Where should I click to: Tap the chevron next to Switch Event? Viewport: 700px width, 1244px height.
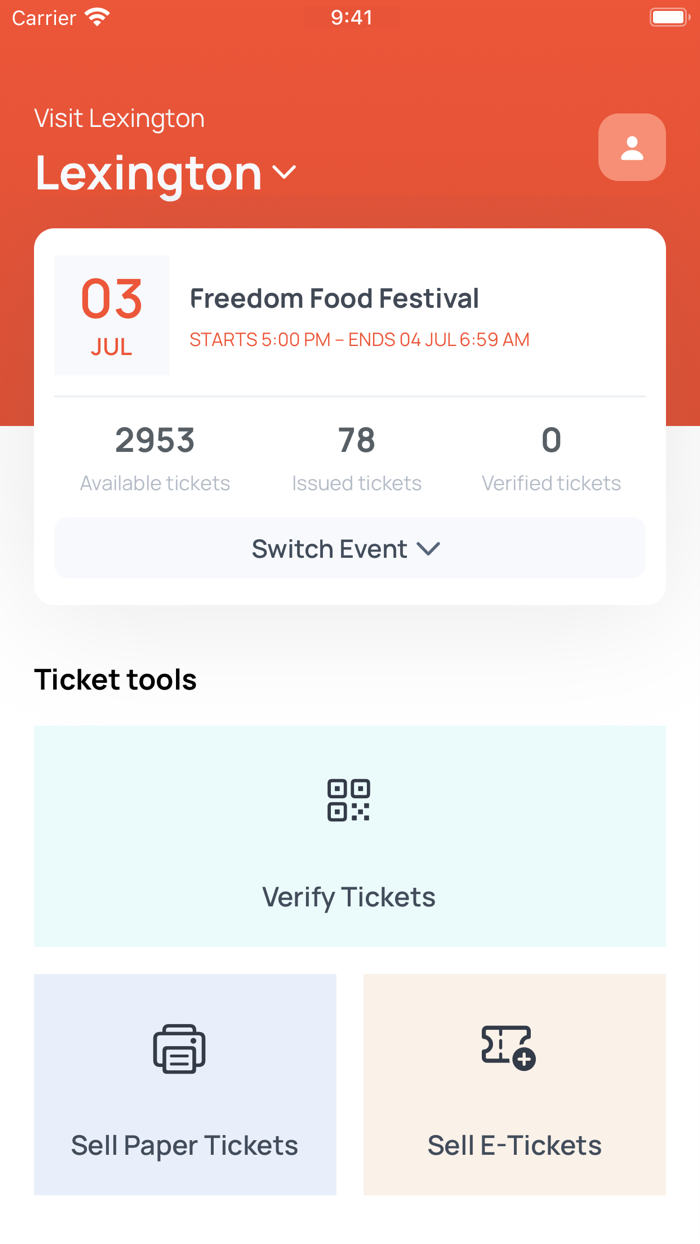[x=430, y=548]
